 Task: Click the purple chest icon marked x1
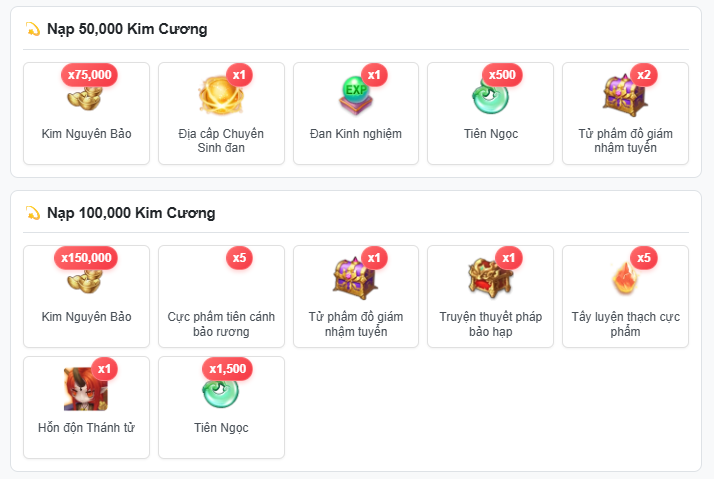click(356, 279)
